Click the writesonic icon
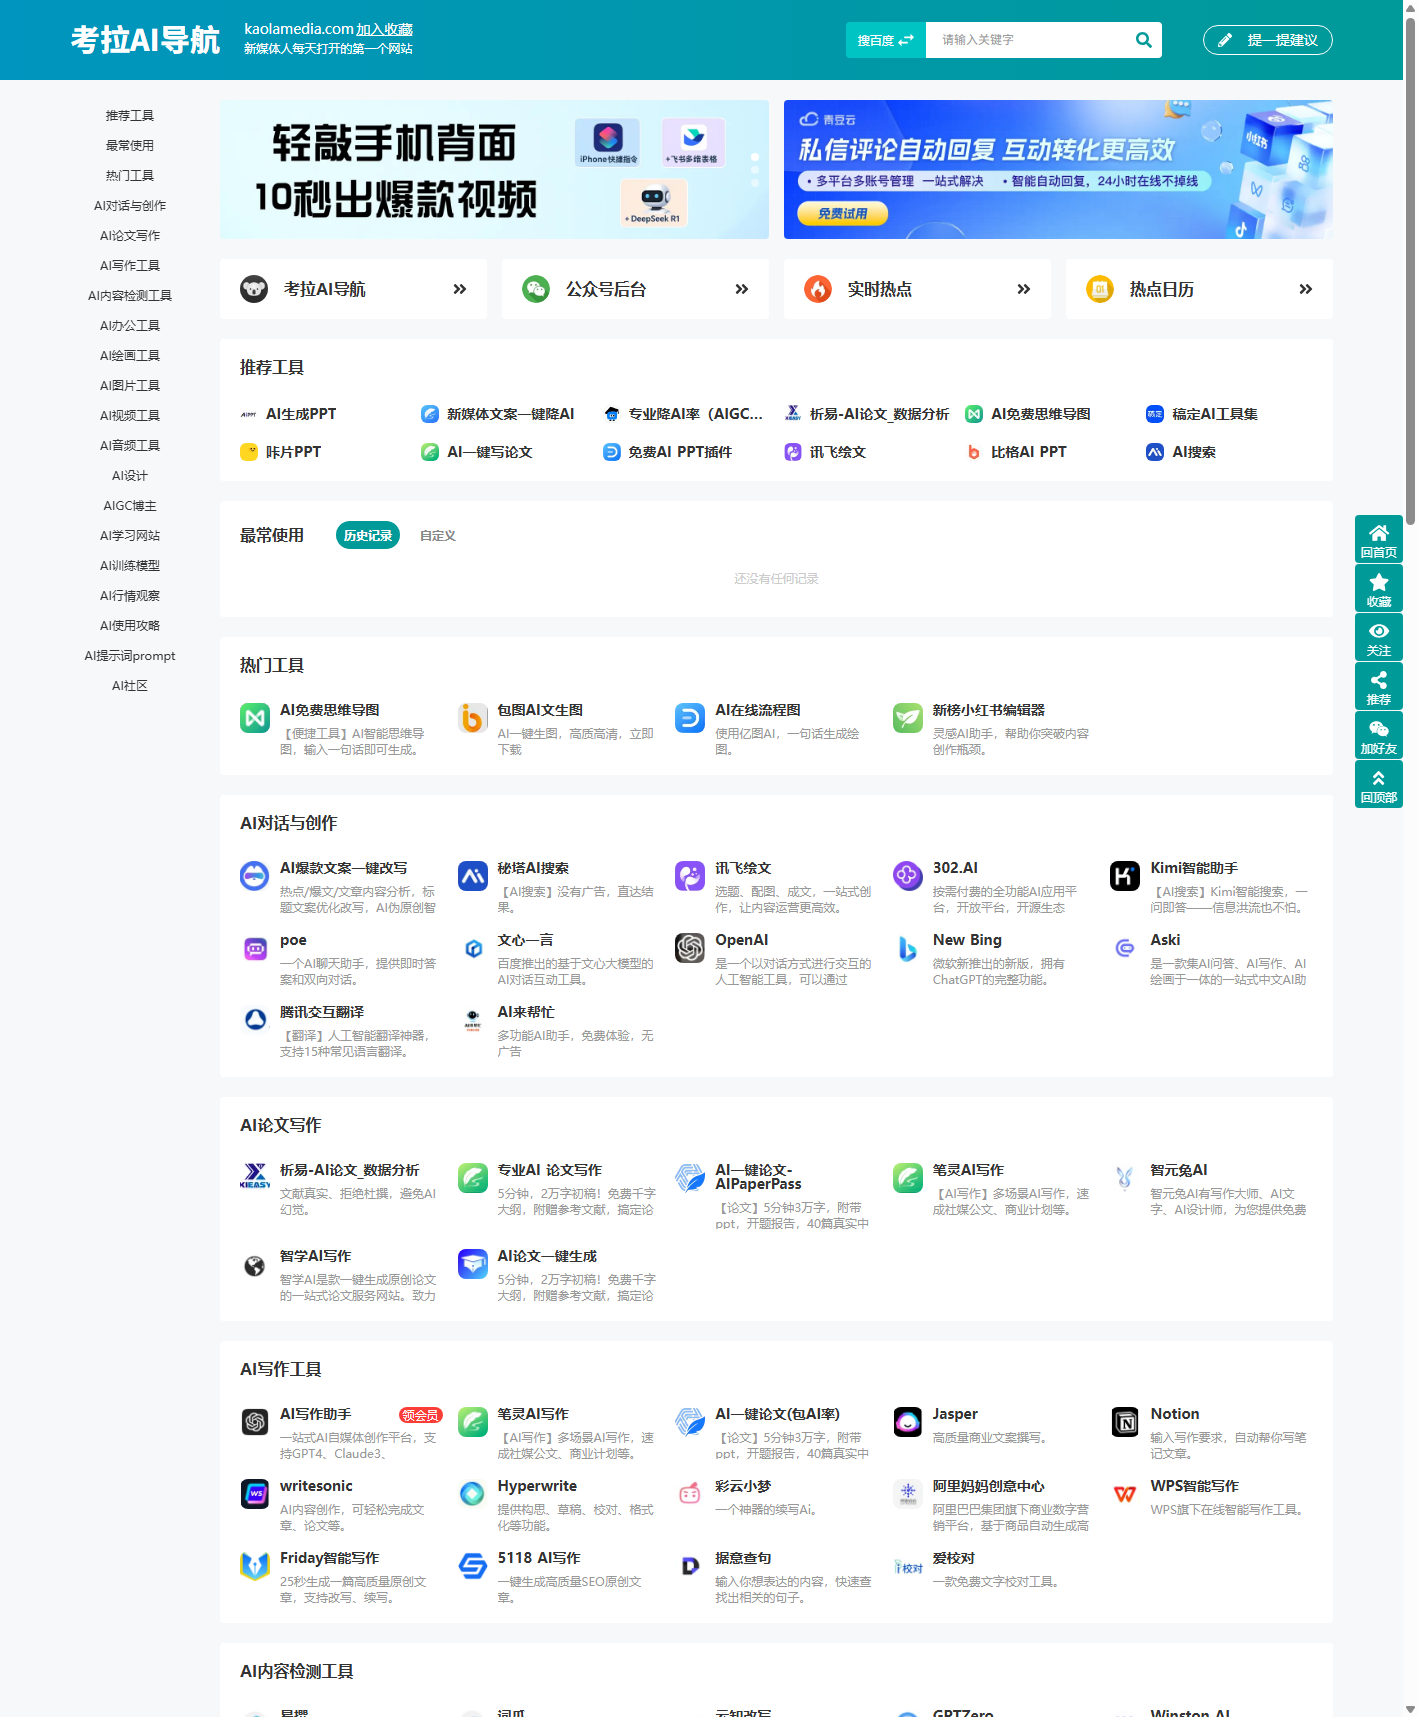The image size is (1418, 1717). (255, 1494)
